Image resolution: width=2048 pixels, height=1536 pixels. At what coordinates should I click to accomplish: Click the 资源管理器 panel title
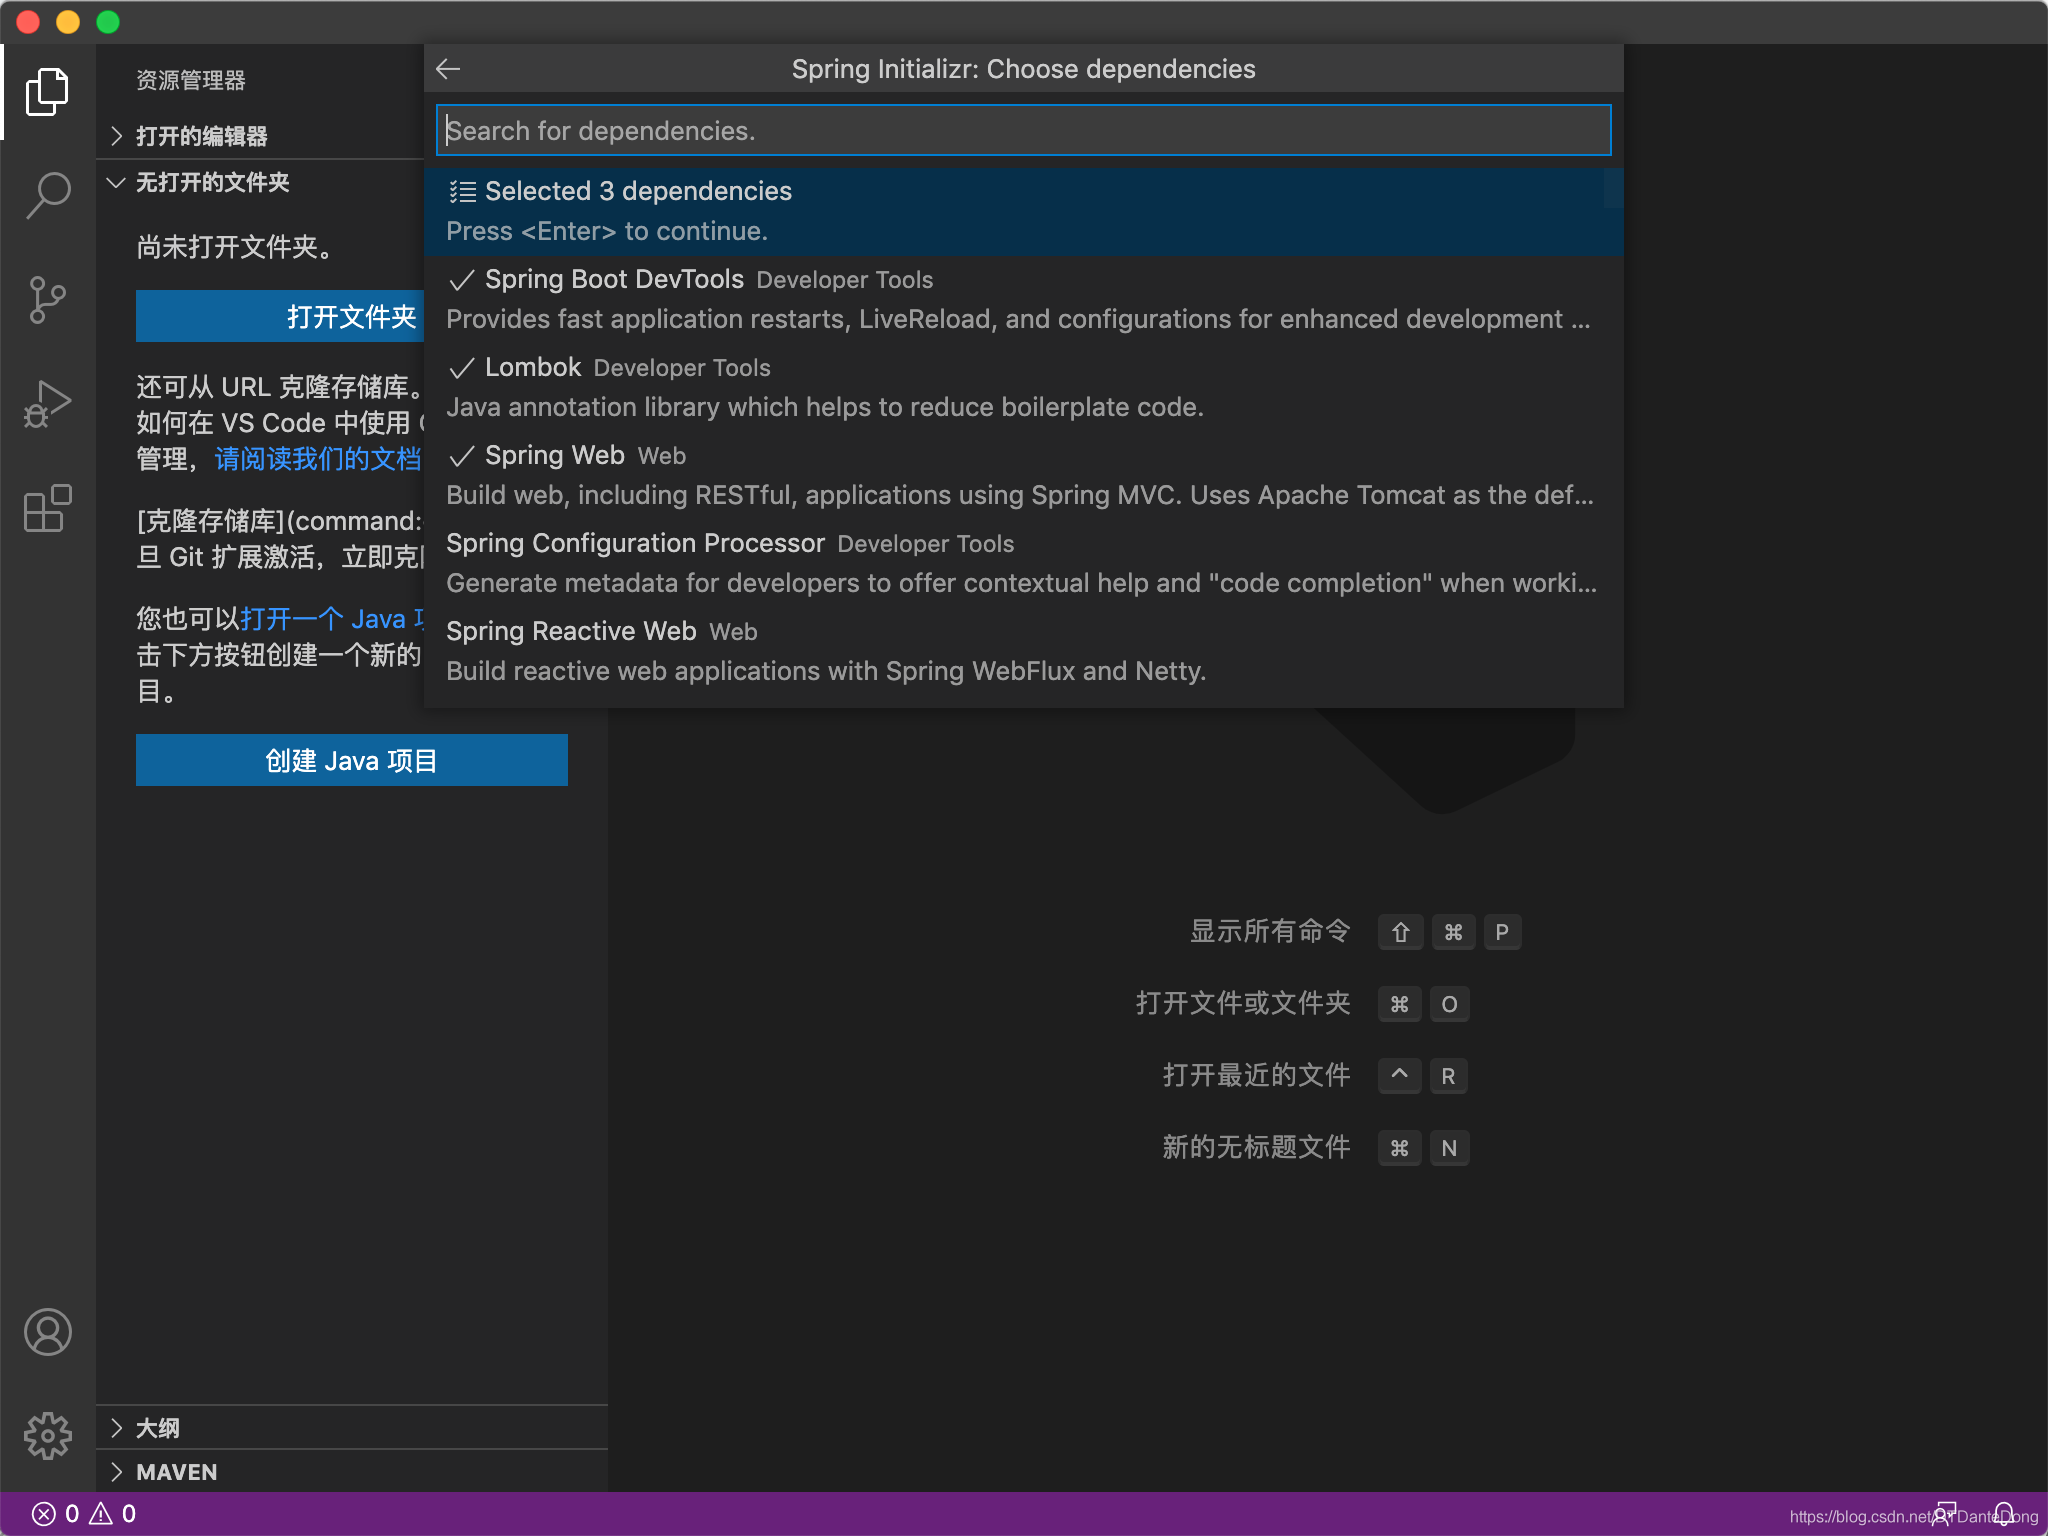click(191, 80)
